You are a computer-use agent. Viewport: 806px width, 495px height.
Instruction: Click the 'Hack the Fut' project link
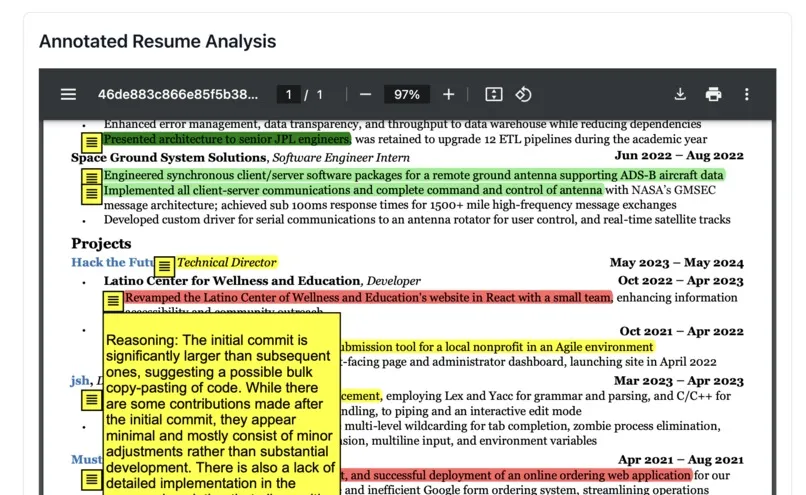click(112, 263)
